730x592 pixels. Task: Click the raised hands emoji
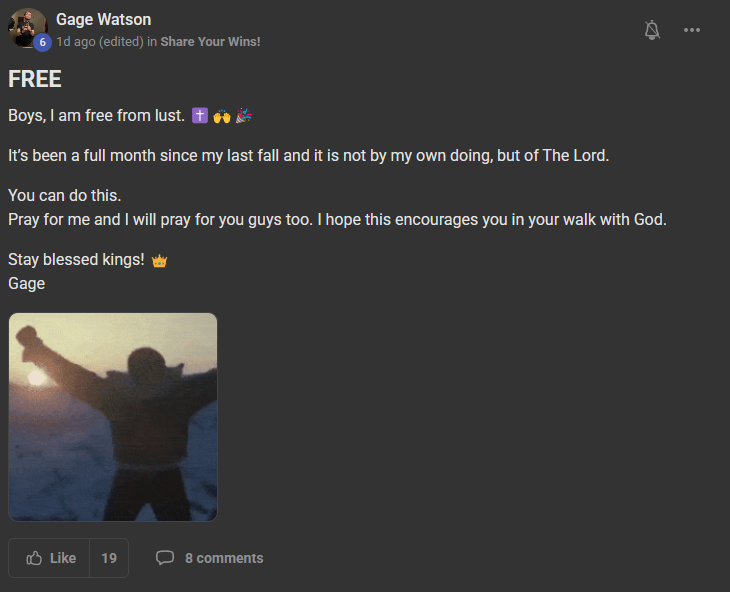(222, 116)
